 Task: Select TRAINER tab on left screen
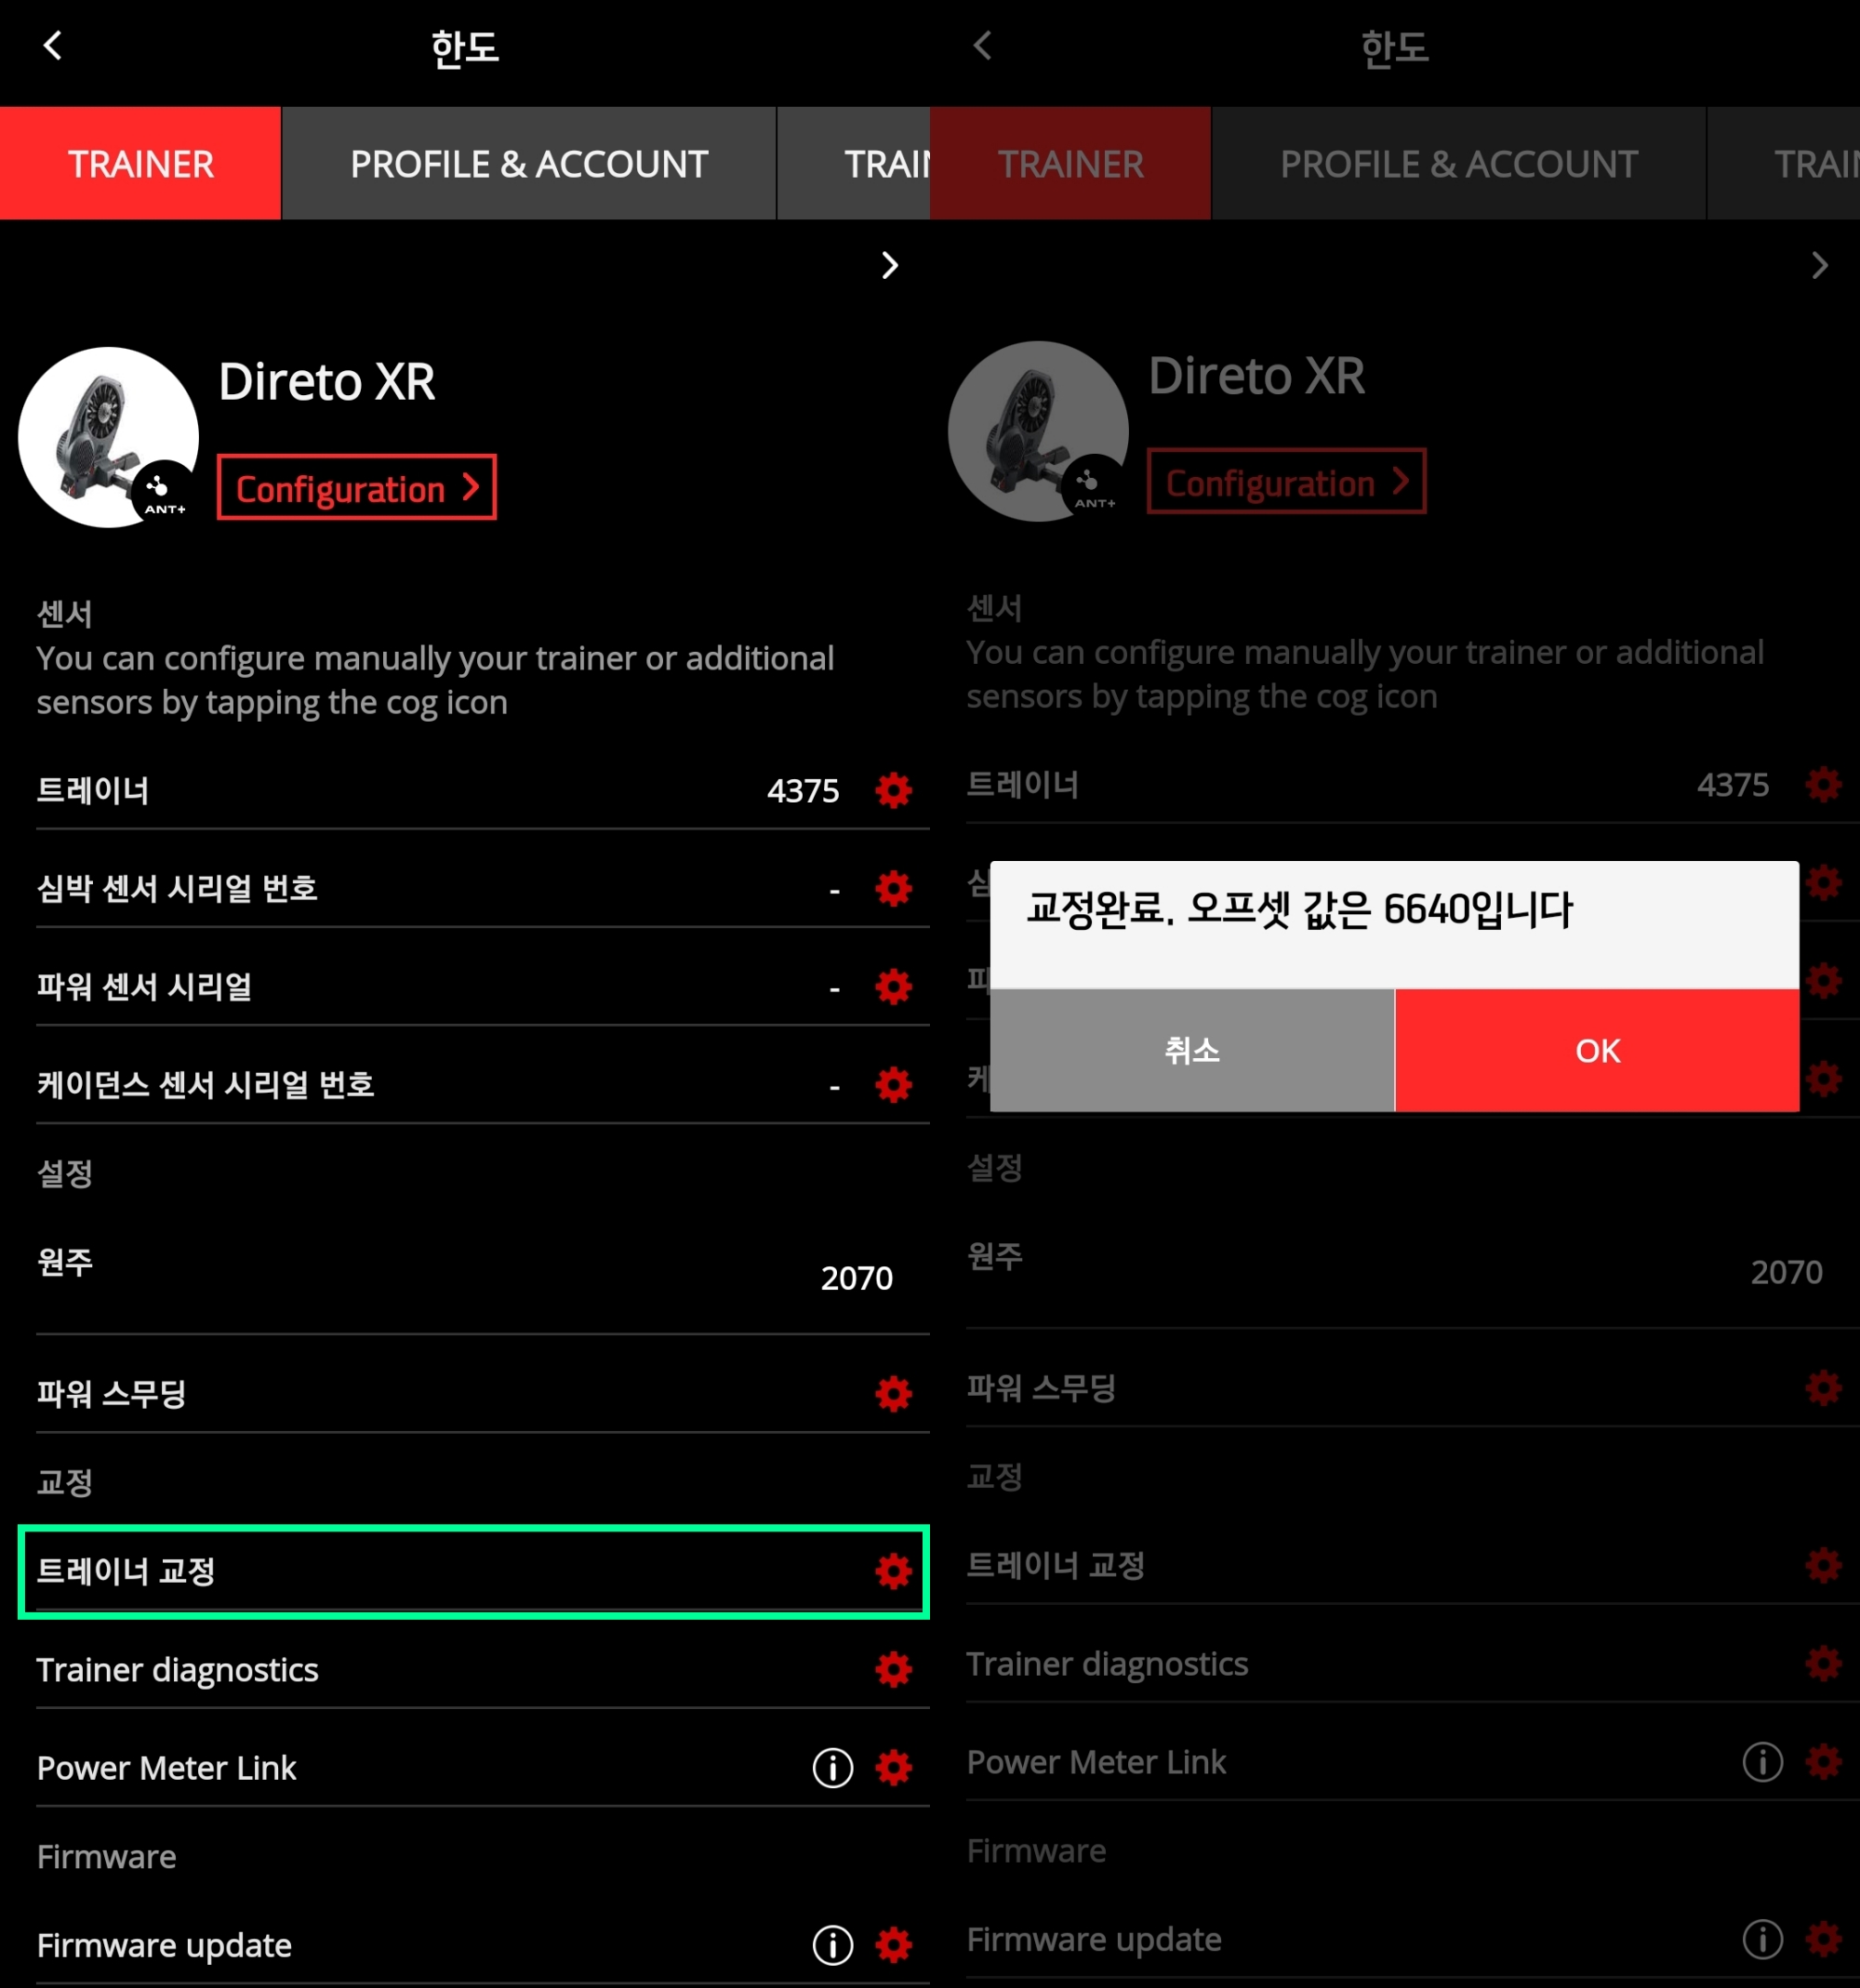click(x=140, y=163)
